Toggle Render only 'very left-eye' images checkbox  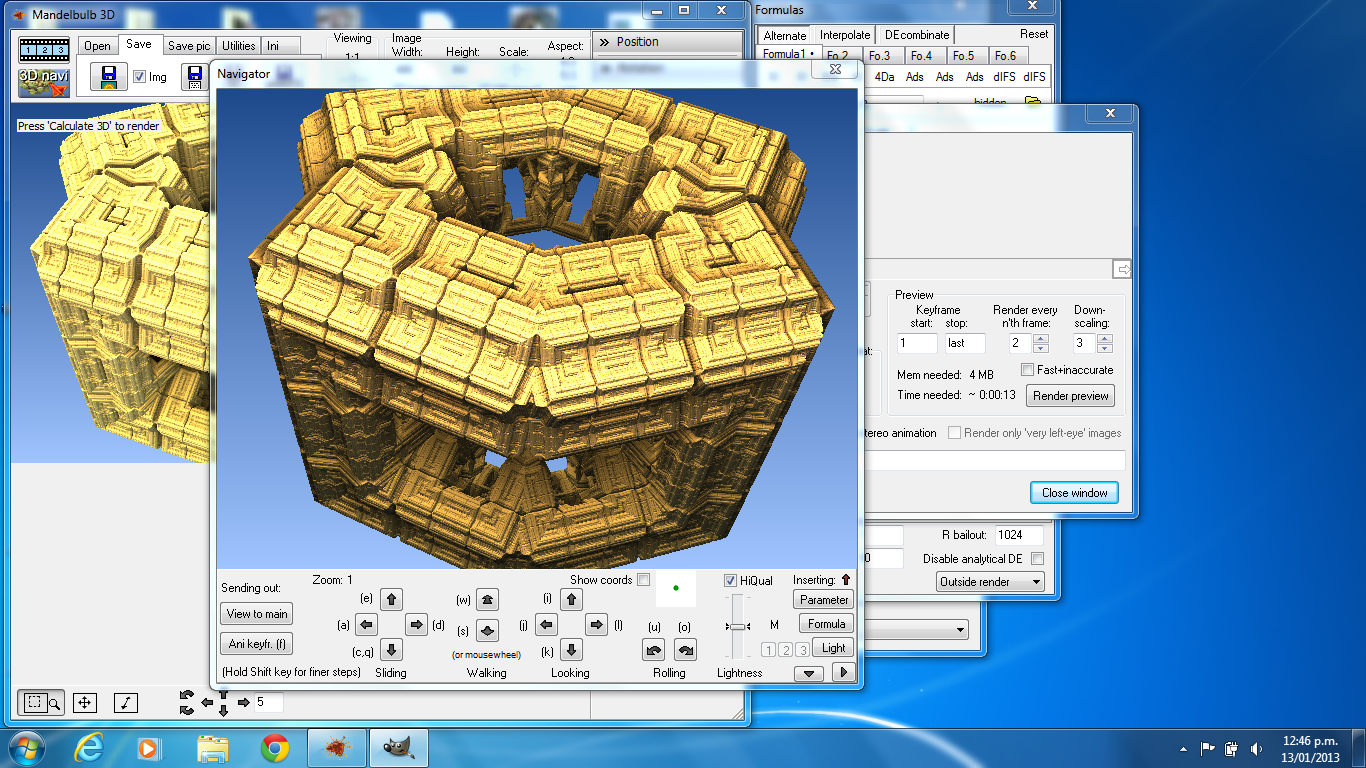pos(955,433)
